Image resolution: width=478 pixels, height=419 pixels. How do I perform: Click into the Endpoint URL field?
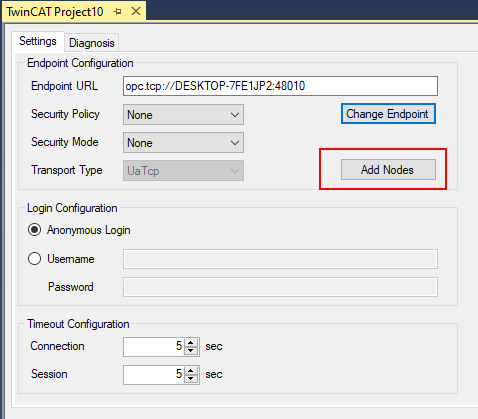point(280,86)
